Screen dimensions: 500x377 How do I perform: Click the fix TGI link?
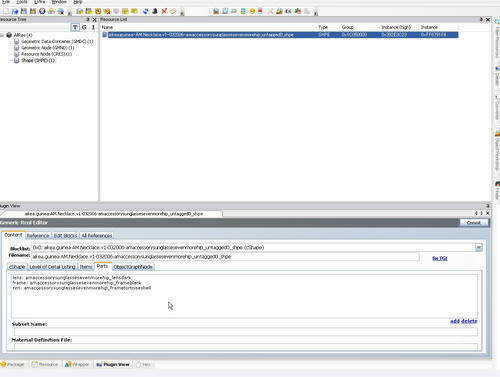[440, 258]
